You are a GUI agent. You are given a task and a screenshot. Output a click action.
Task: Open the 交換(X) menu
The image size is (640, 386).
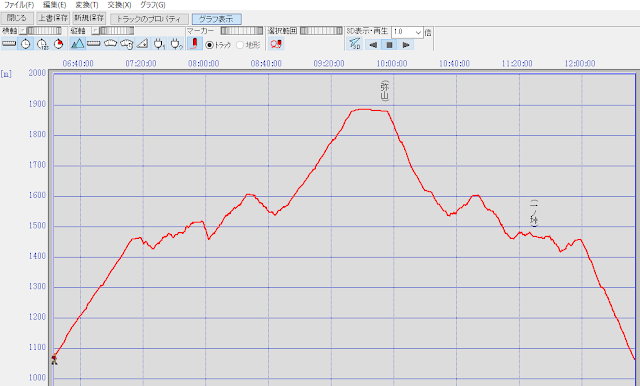click(x=119, y=5)
